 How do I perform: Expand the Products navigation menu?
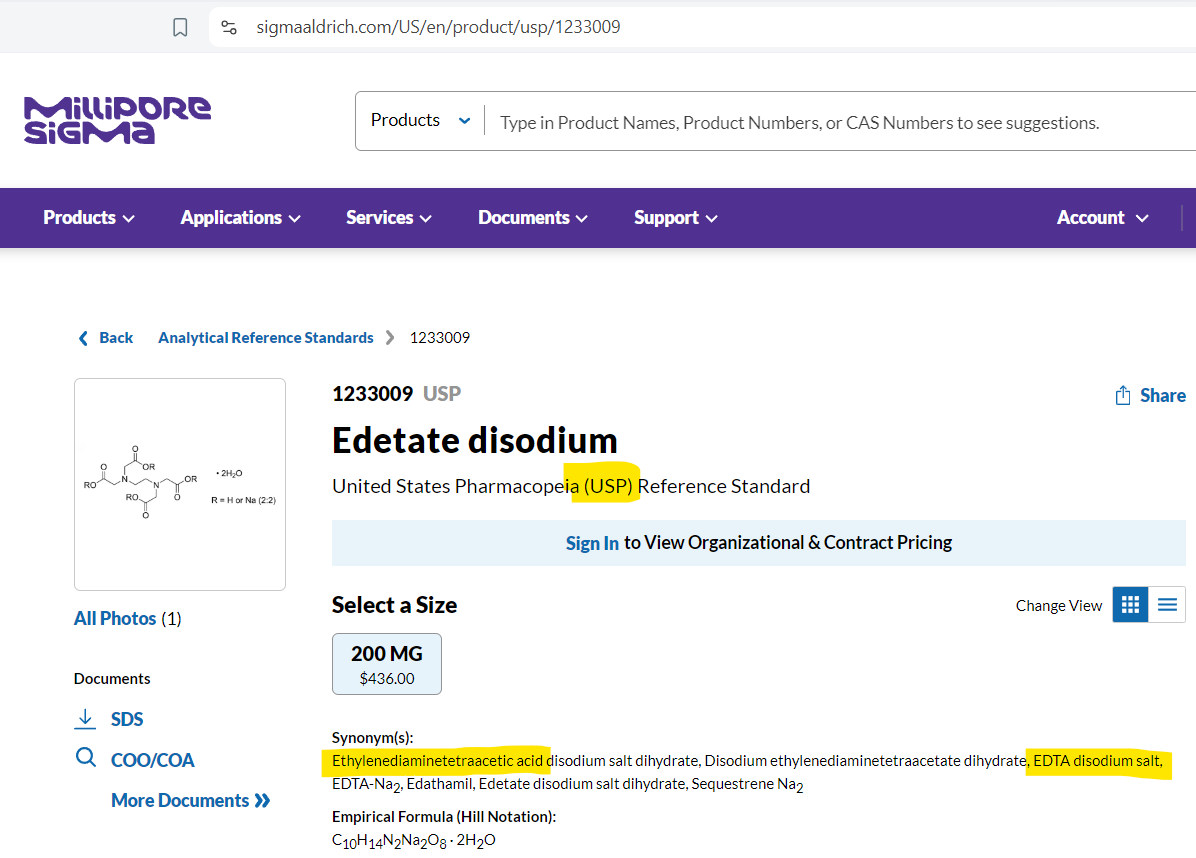[89, 218]
